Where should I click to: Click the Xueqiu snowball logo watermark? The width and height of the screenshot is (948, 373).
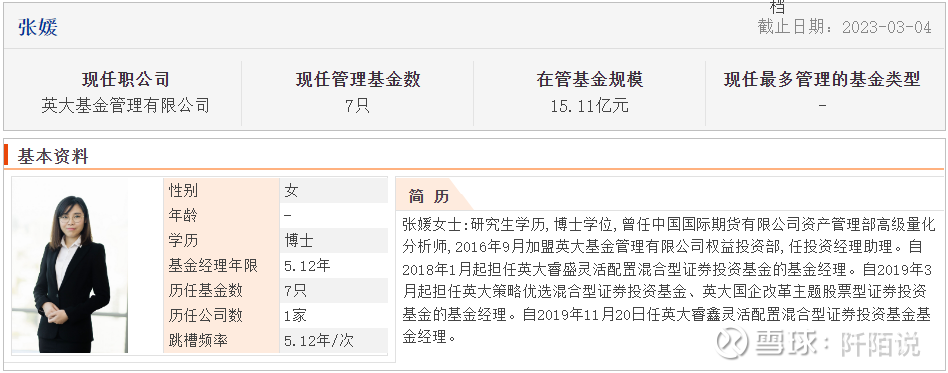click(x=730, y=343)
